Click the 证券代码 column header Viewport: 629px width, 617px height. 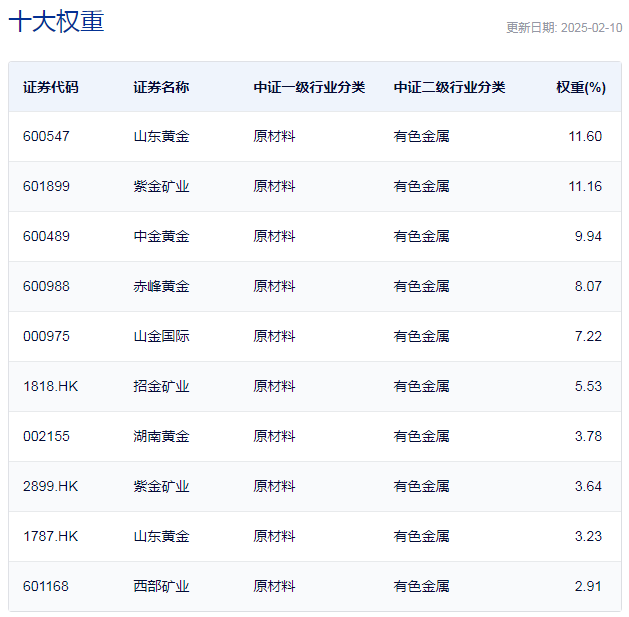[x=51, y=87]
